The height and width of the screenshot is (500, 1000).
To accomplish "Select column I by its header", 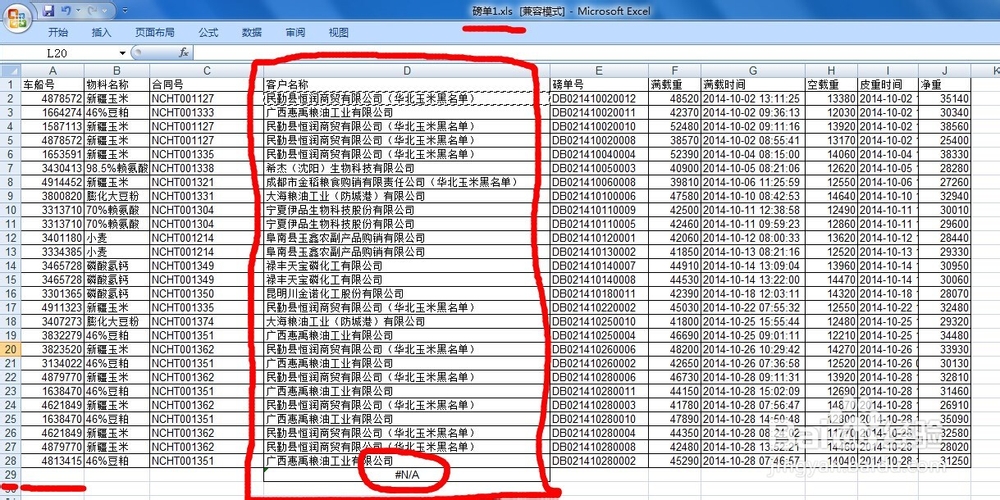I will 888,71.
